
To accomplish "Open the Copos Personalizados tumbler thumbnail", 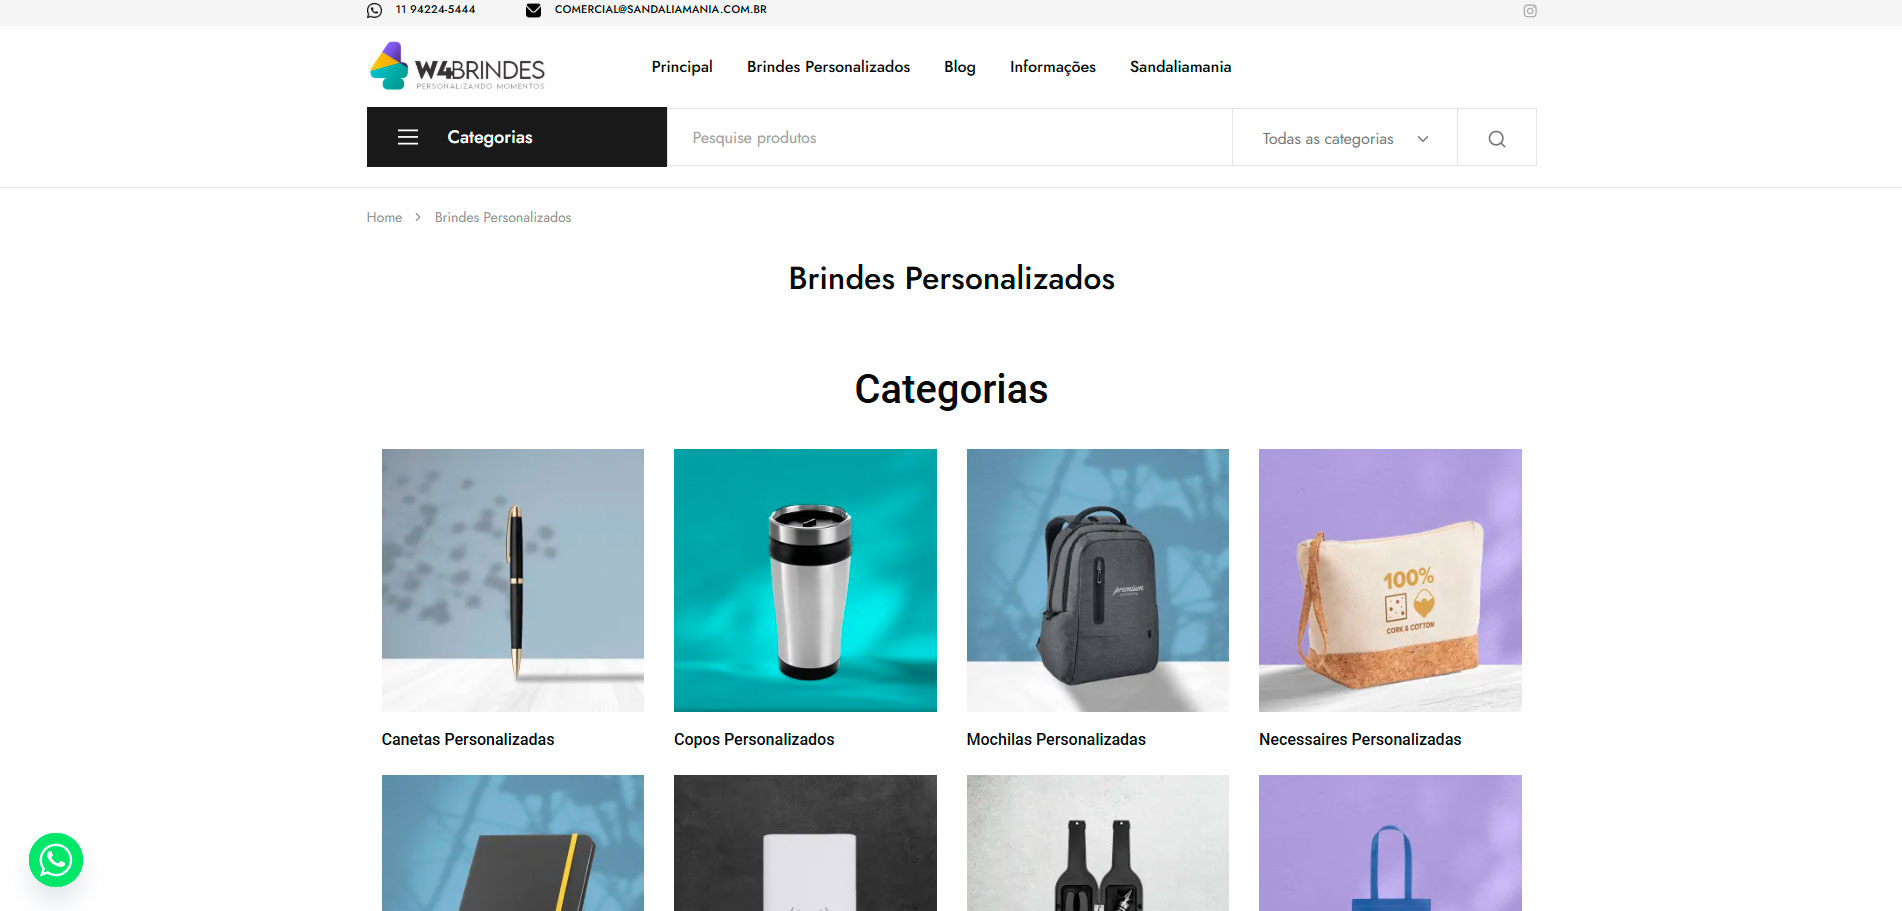I will click(805, 580).
